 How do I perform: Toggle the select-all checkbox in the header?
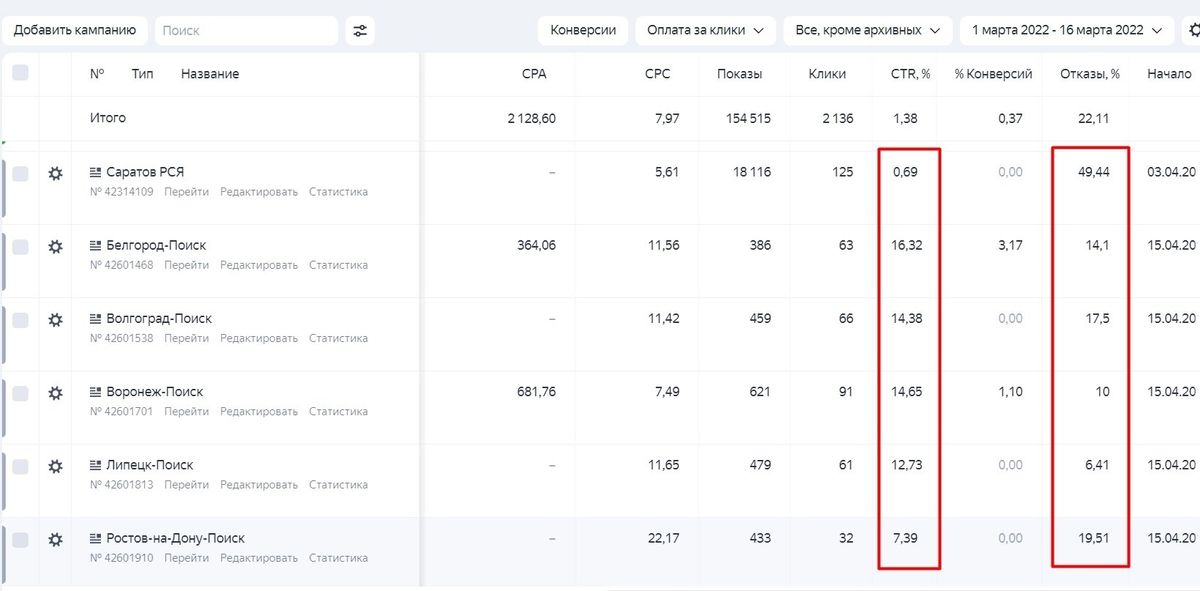[20, 72]
